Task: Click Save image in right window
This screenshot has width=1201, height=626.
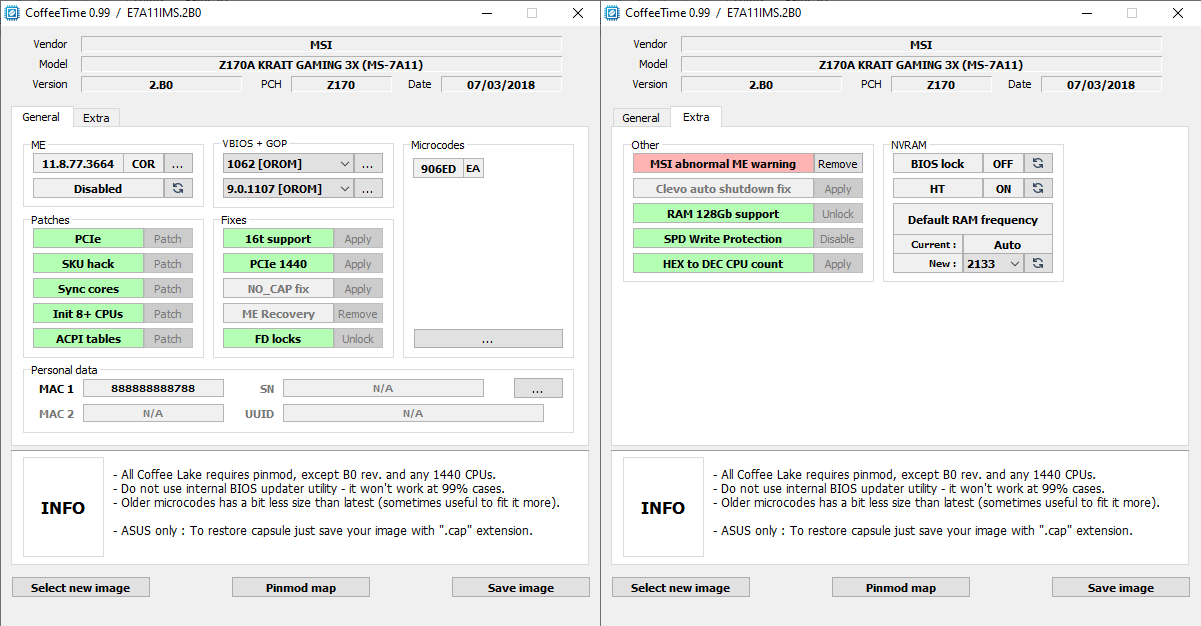Action: 1121,587
